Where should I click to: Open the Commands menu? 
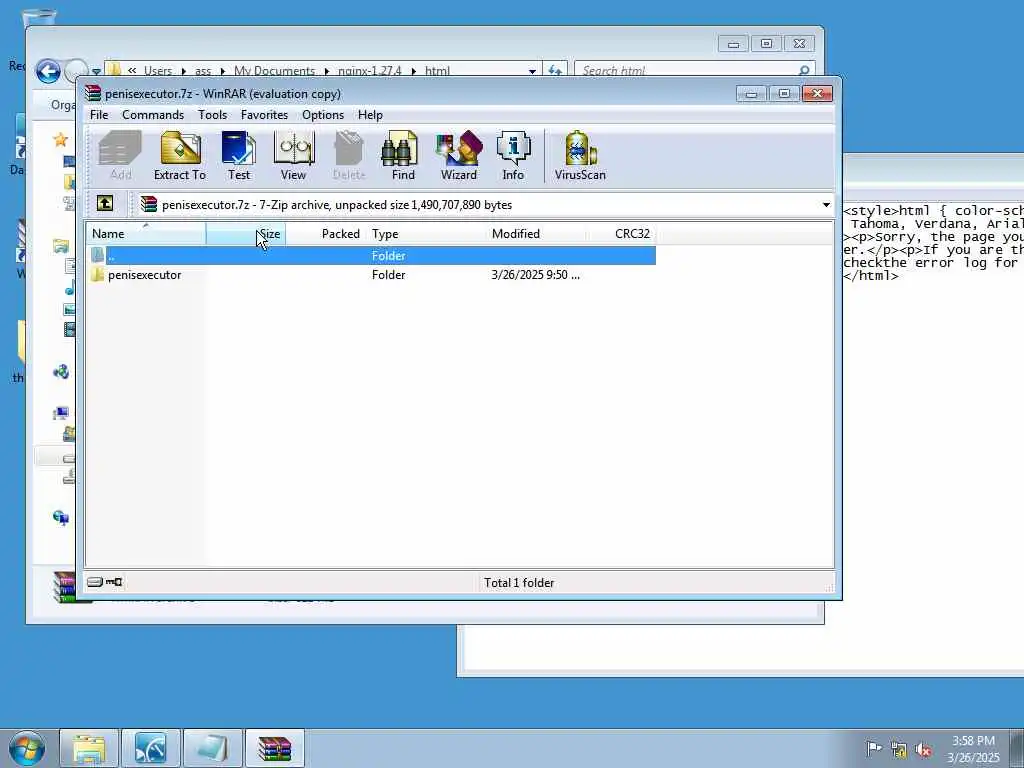pyautogui.click(x=153, y=115)
